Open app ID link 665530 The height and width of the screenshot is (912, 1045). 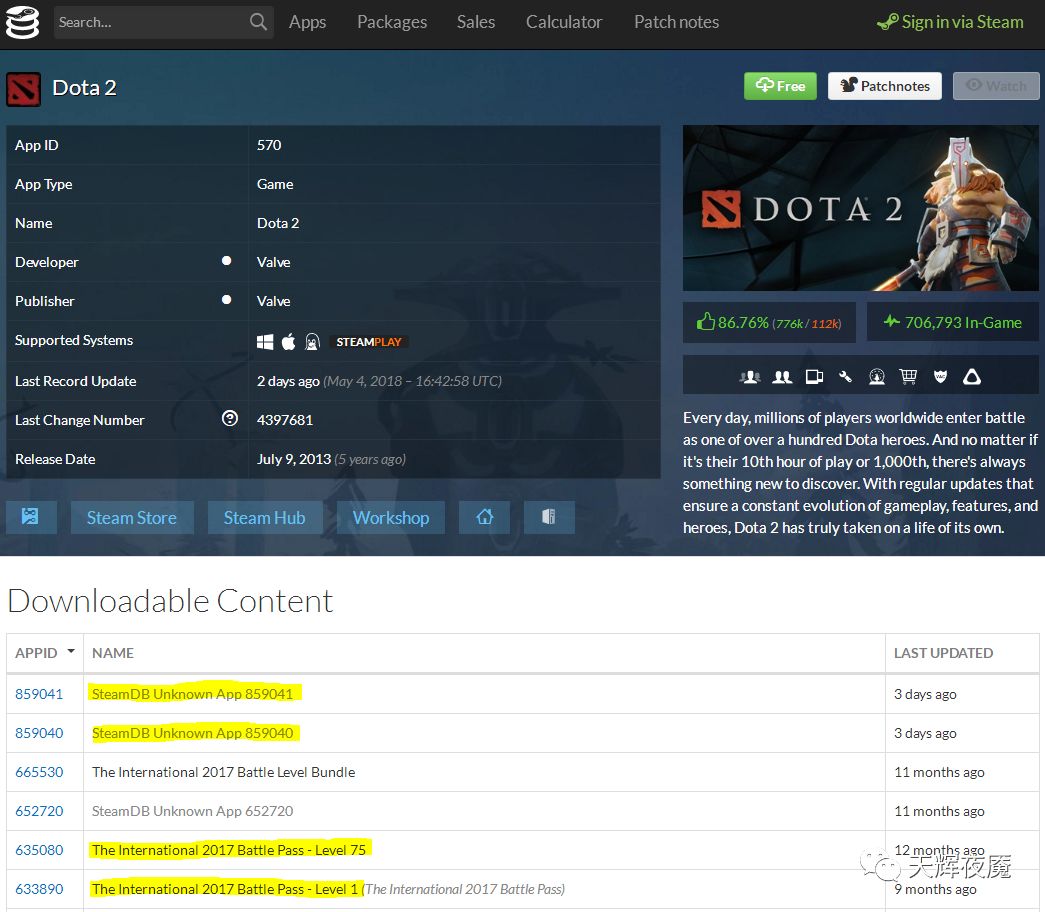coord(39,772)
